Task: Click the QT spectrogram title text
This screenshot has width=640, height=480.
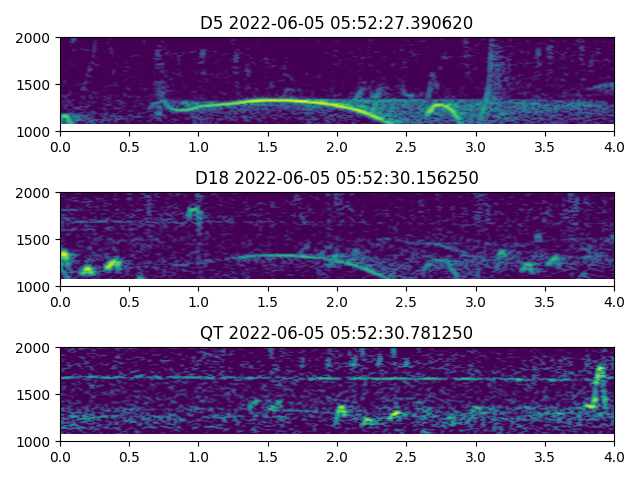Action: pyautogui.click(x=336, y=333)
